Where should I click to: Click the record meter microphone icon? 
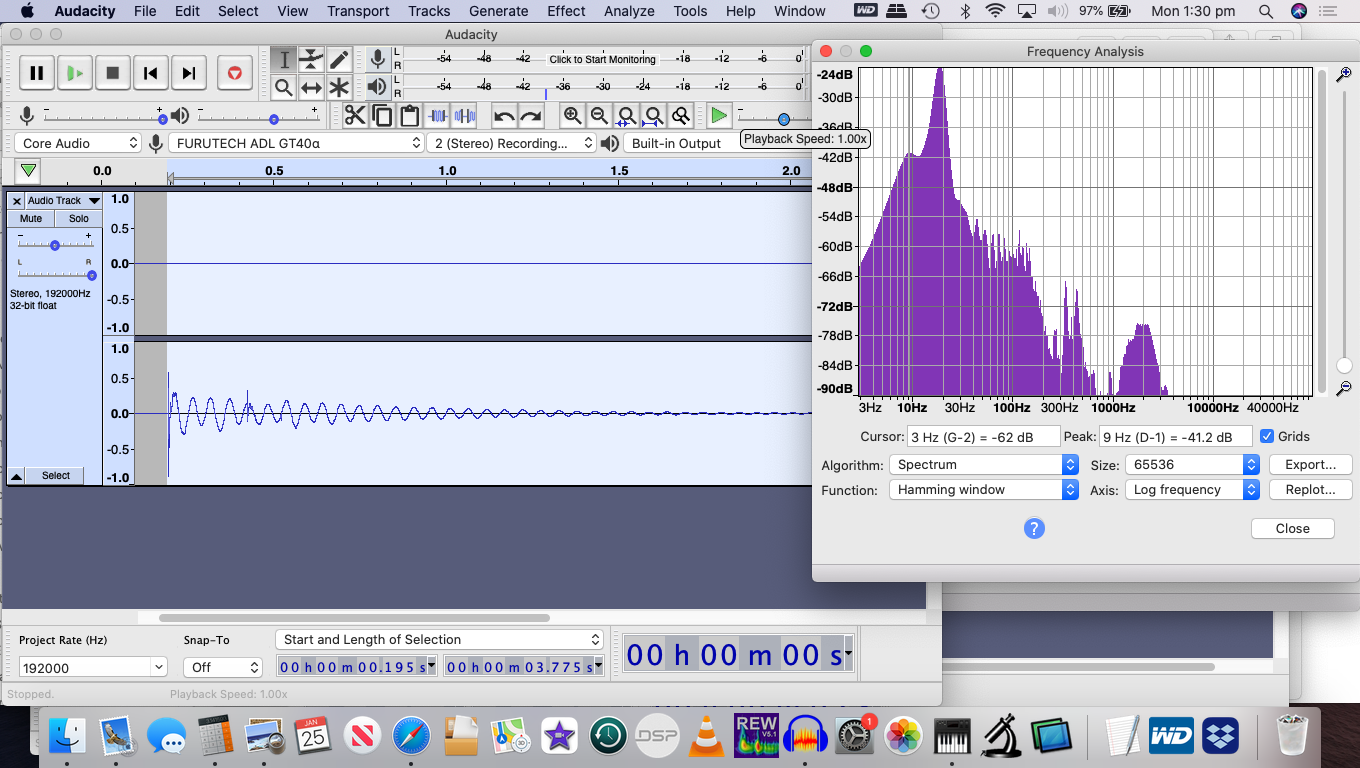(378, 60)
